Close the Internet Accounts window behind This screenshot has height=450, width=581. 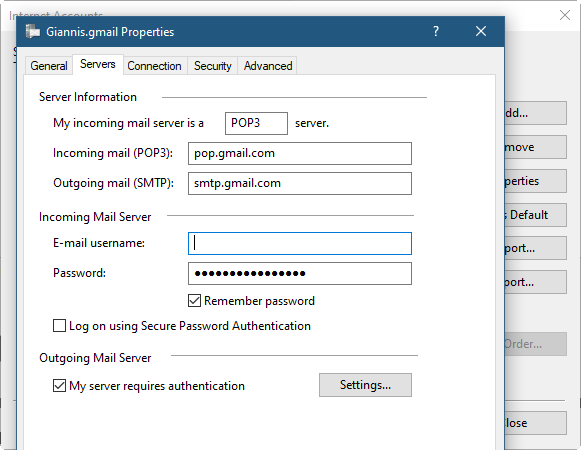(565, 15)
